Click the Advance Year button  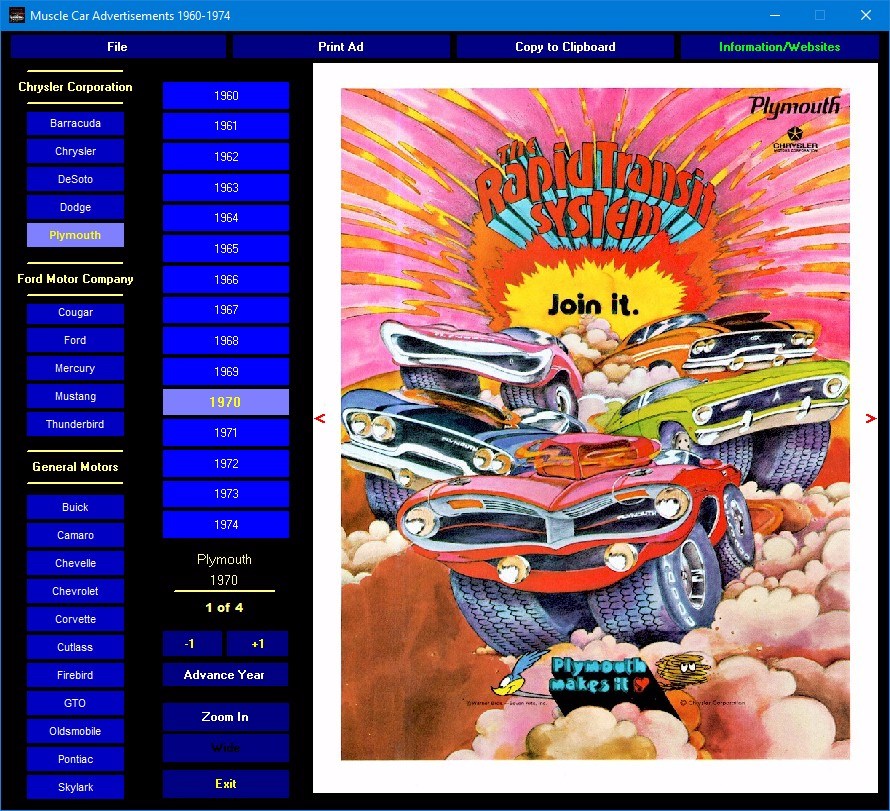[x=225, y=675]
